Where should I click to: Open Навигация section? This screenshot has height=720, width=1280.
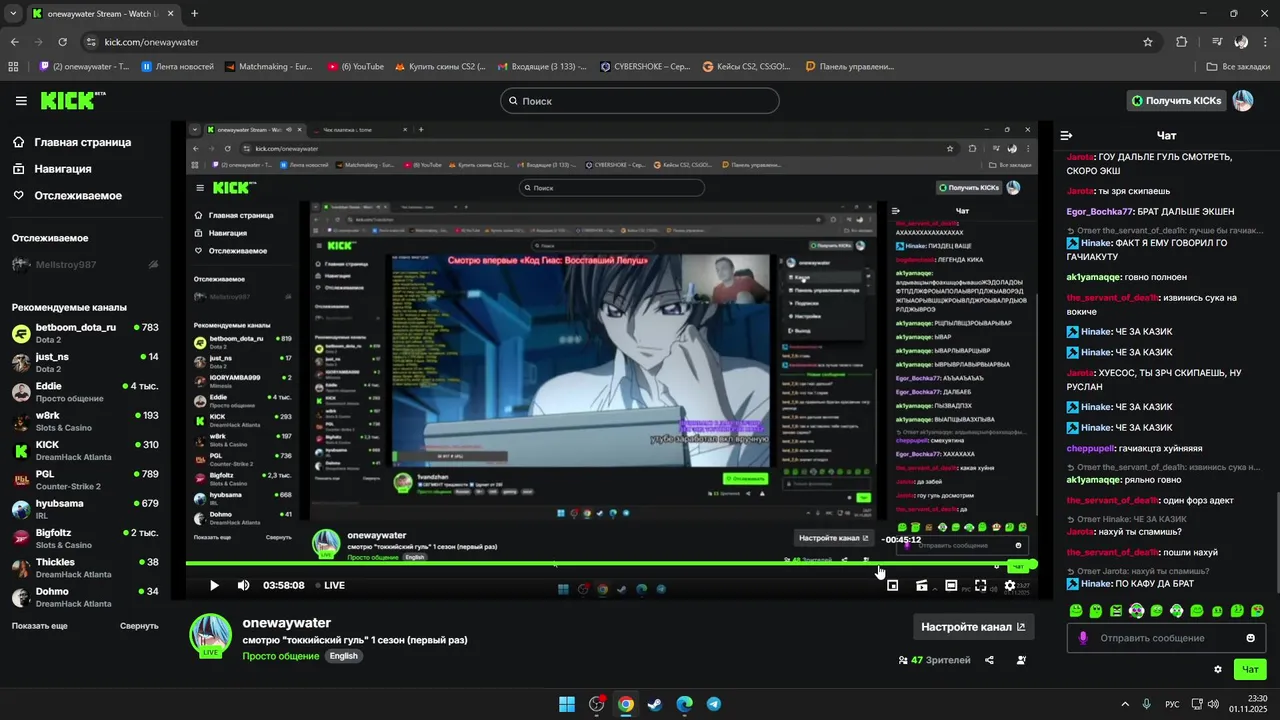[x=52, y=169]
